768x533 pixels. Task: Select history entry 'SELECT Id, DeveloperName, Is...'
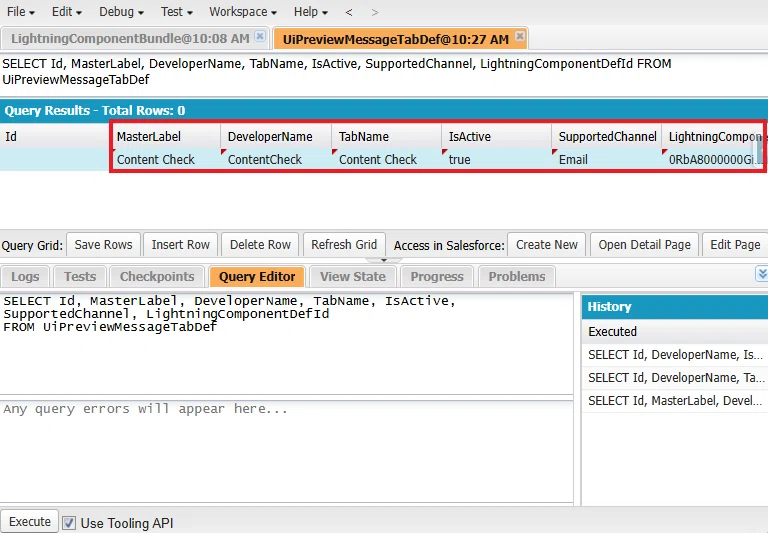675,355
